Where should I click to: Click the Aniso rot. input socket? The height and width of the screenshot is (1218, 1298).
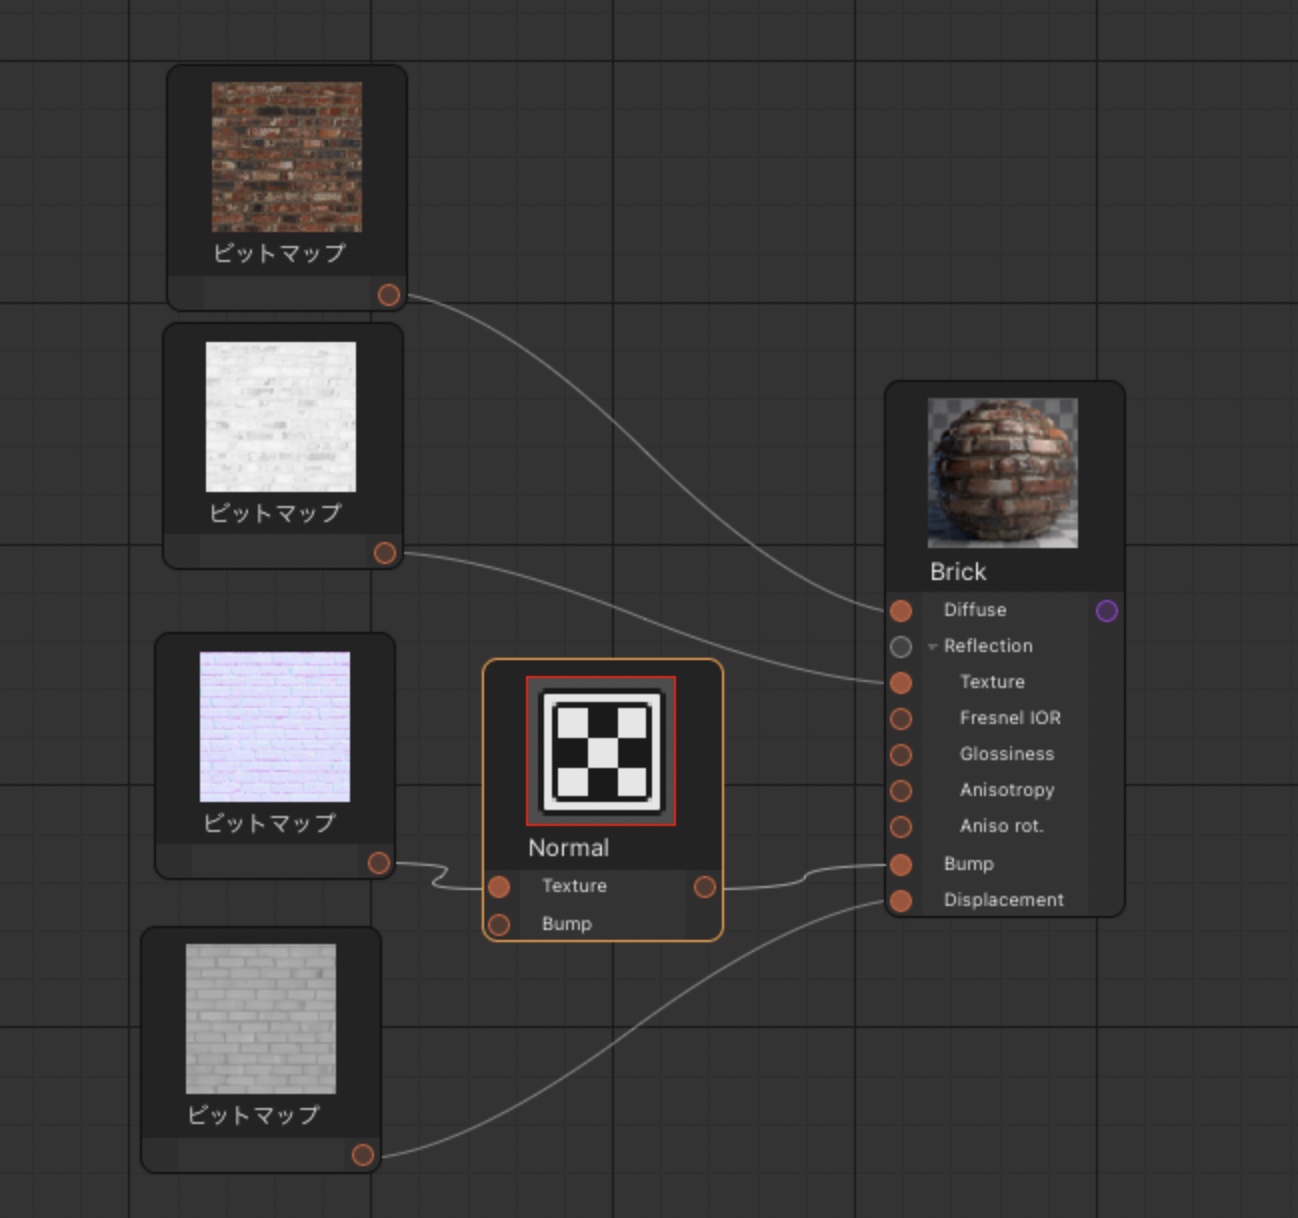click(x=901, y=827)
